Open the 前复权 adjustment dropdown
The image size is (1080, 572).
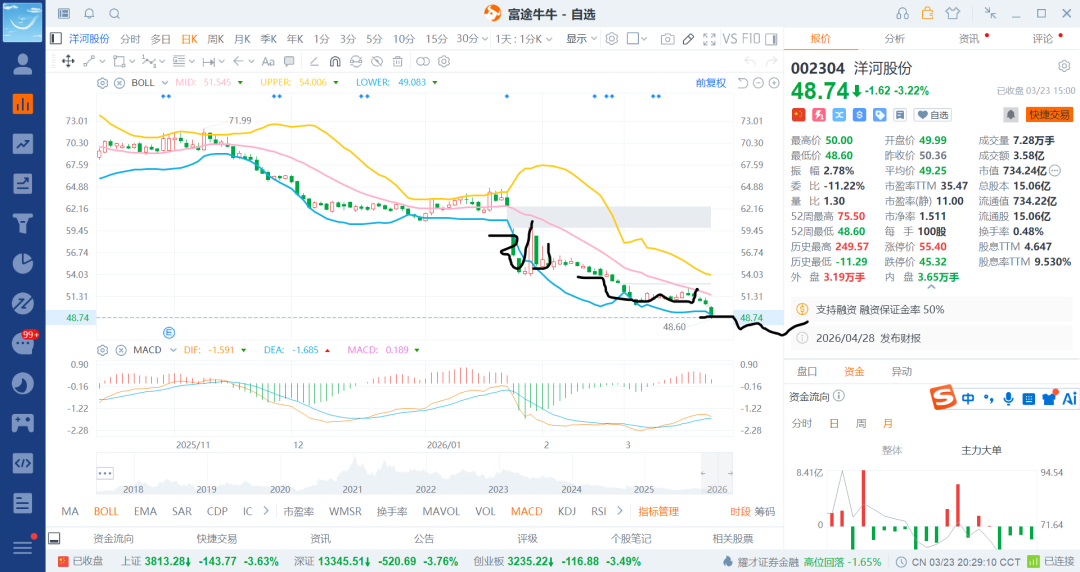point(715,83)
